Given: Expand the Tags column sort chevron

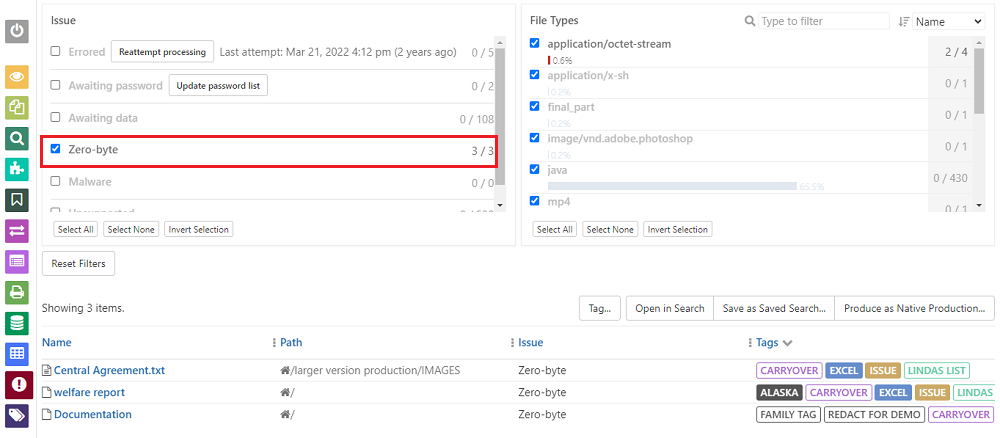Looking at the screenshot, I should [788, 344].
